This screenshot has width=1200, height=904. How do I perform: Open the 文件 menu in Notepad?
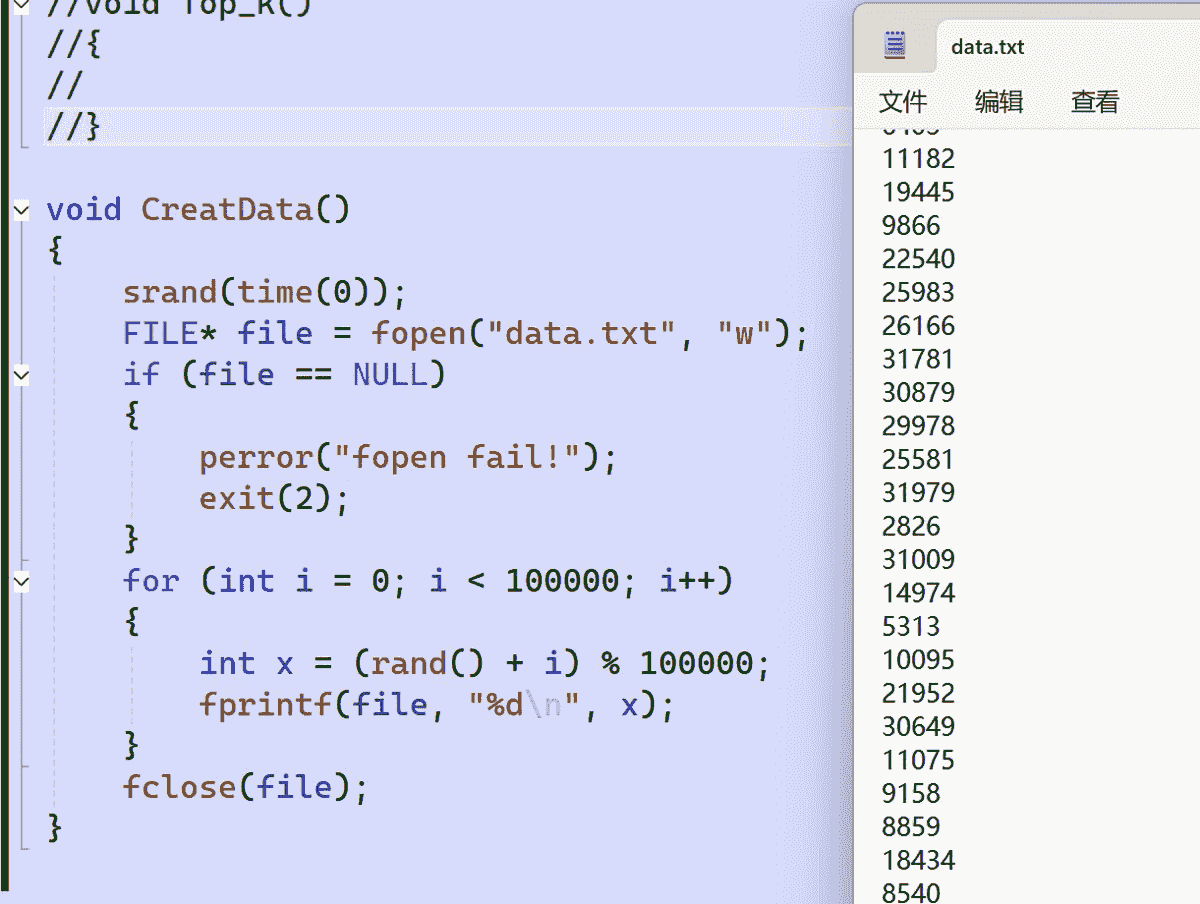click(x=903, y=101)
